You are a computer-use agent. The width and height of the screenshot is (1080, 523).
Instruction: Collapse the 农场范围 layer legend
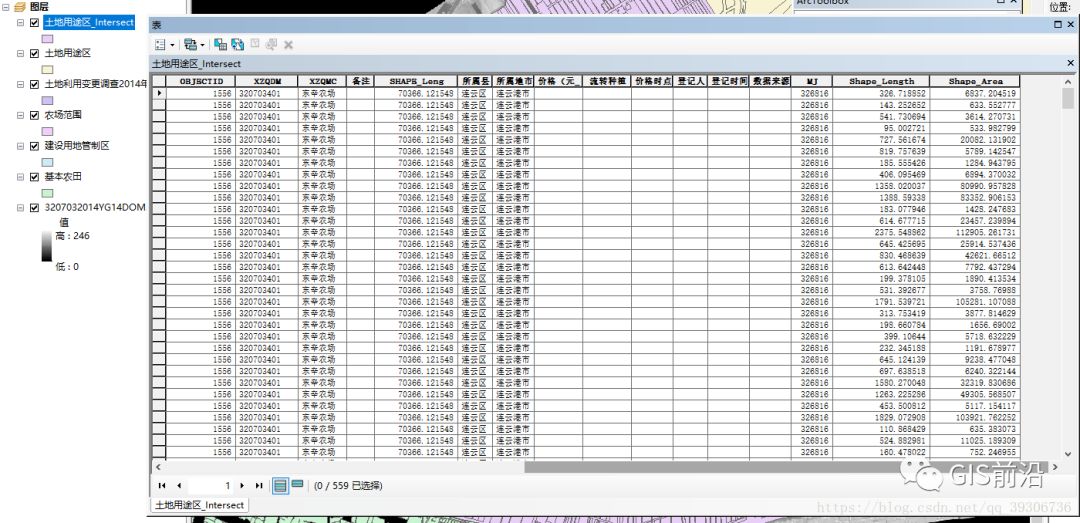coord(20,115)
